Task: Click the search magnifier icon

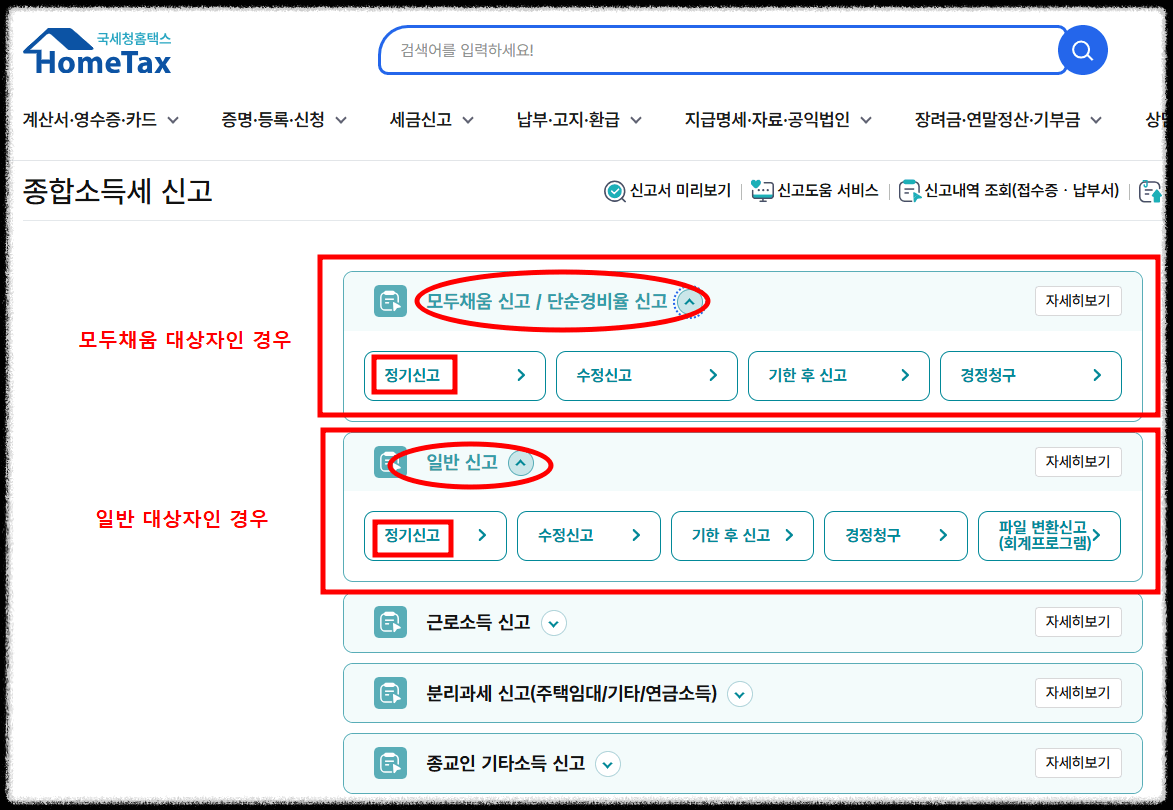Action: pos(1083,49)
